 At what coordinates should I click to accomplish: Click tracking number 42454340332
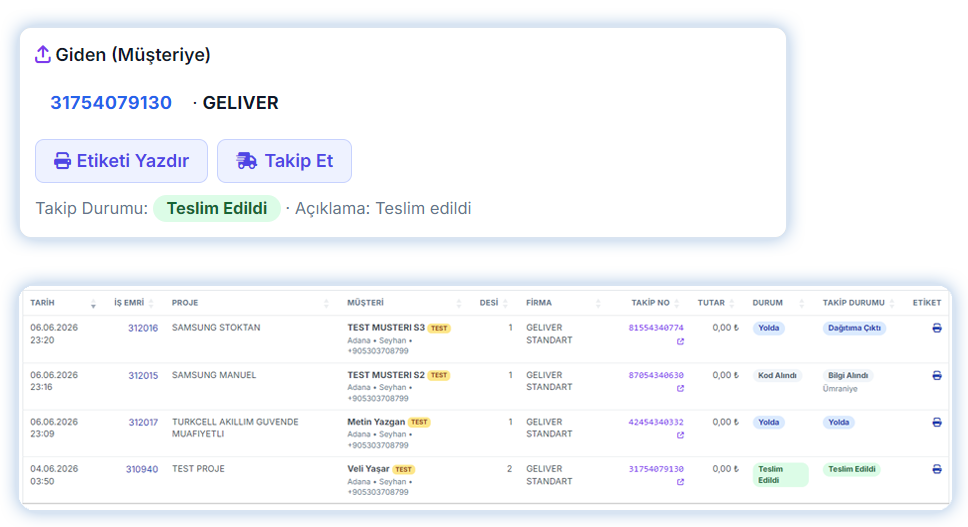pos(656,422)
